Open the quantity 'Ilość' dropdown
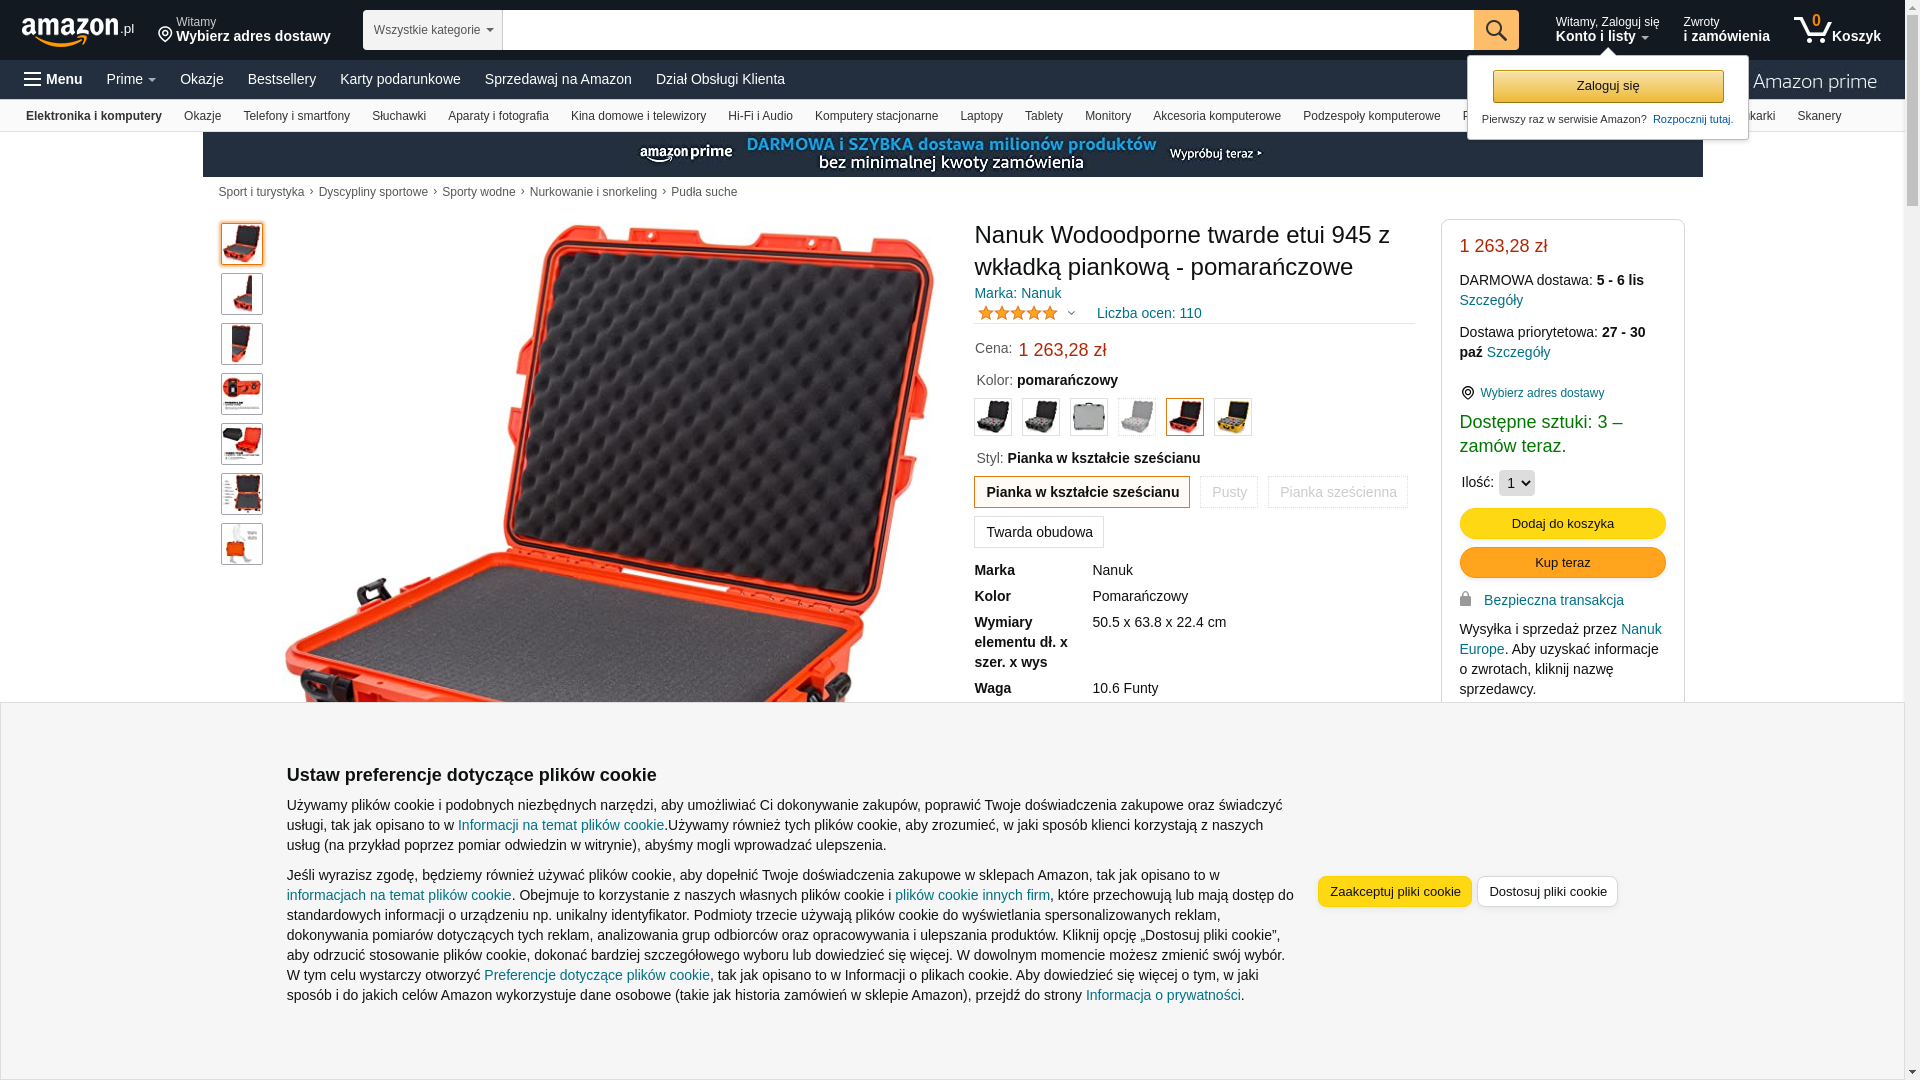 click(x=1517, y=483)
